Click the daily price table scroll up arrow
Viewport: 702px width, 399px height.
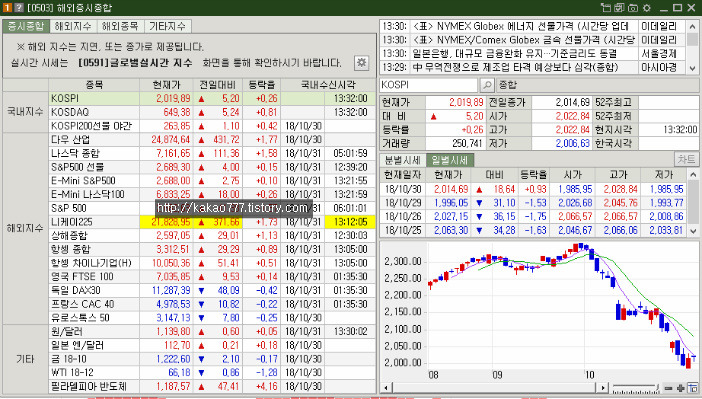click(693, 174)
